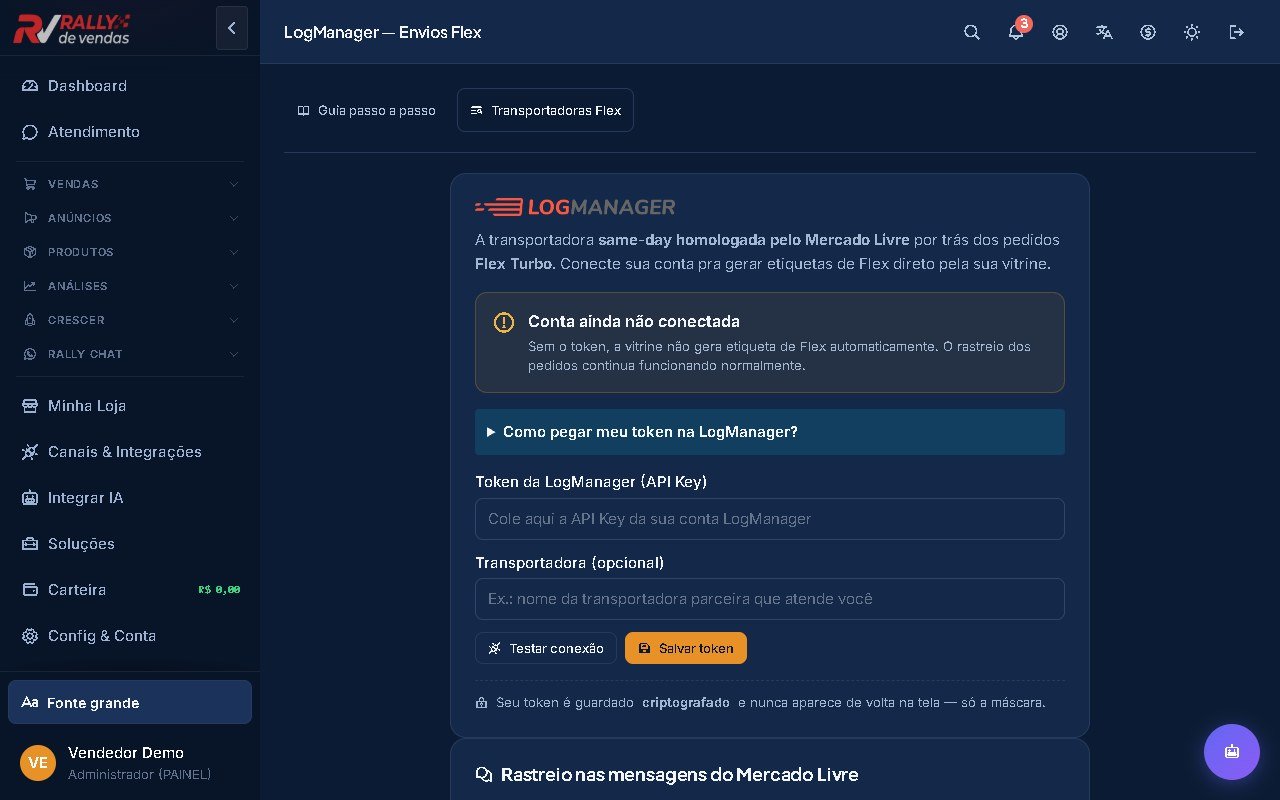Collapse the sidebar with the chevron button
The height and width of the screenshot is (800, 1280).
click(231, 28)
